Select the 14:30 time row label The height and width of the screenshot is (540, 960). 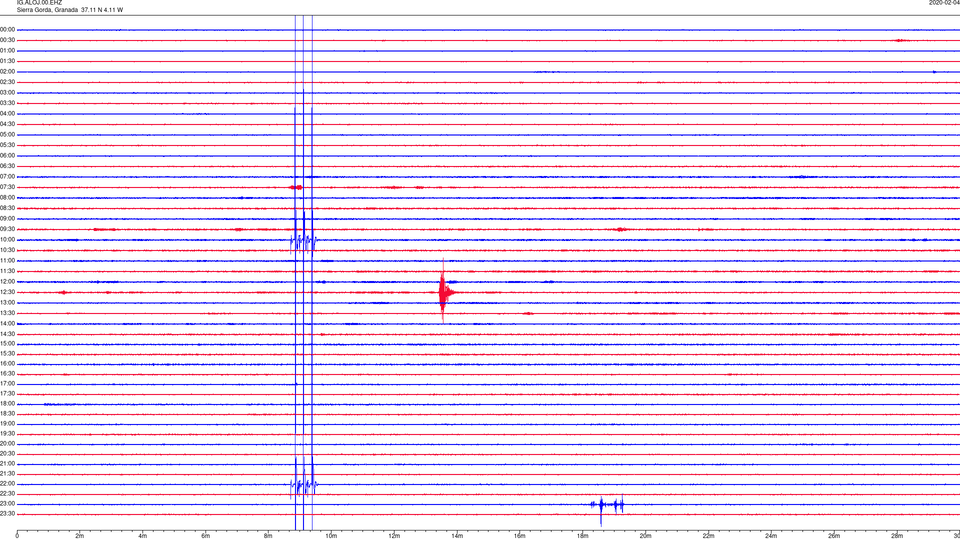[7, 334]
